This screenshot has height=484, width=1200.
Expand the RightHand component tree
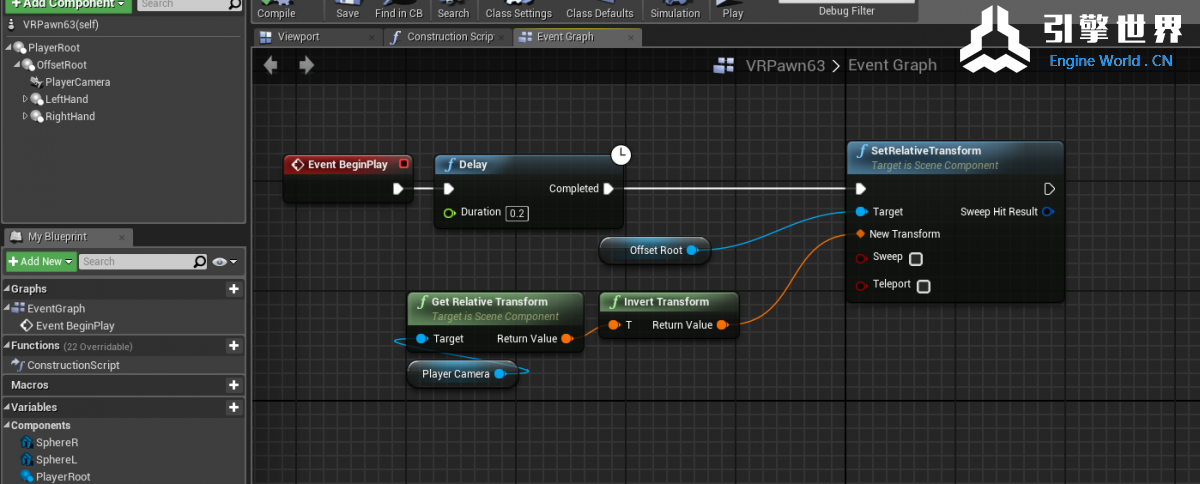26,117
